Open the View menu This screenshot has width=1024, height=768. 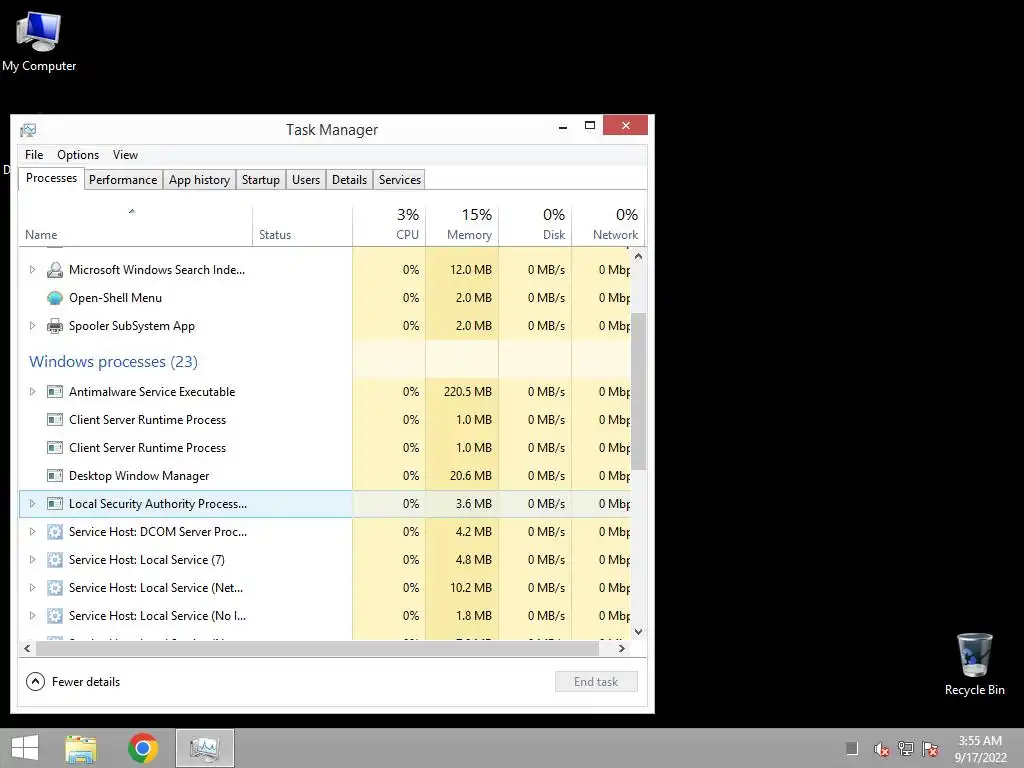[x=125, y=155]
